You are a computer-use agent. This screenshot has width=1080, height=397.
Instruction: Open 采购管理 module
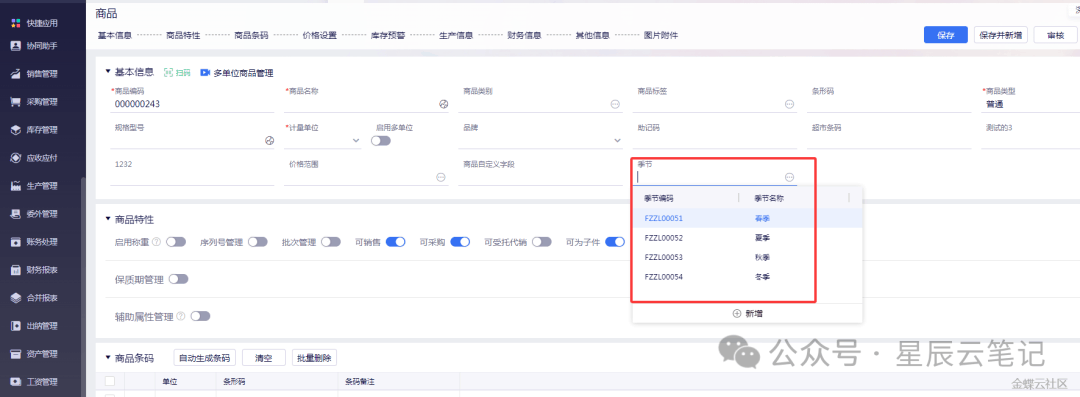point(34,102)
